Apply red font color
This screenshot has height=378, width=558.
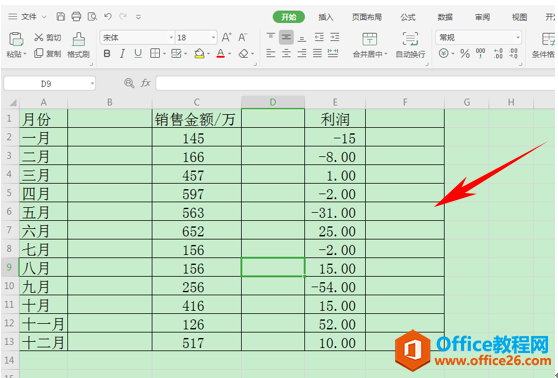(x=221, y=54)
